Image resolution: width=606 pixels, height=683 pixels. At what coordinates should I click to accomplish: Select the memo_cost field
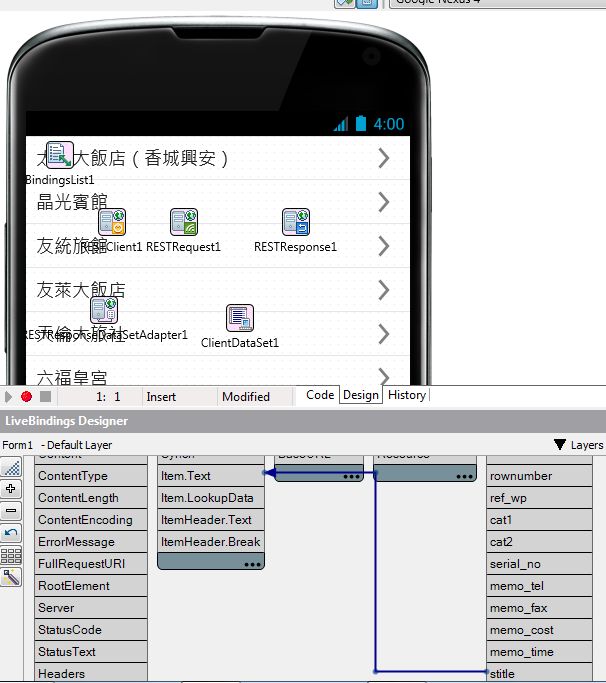point(539,629)
